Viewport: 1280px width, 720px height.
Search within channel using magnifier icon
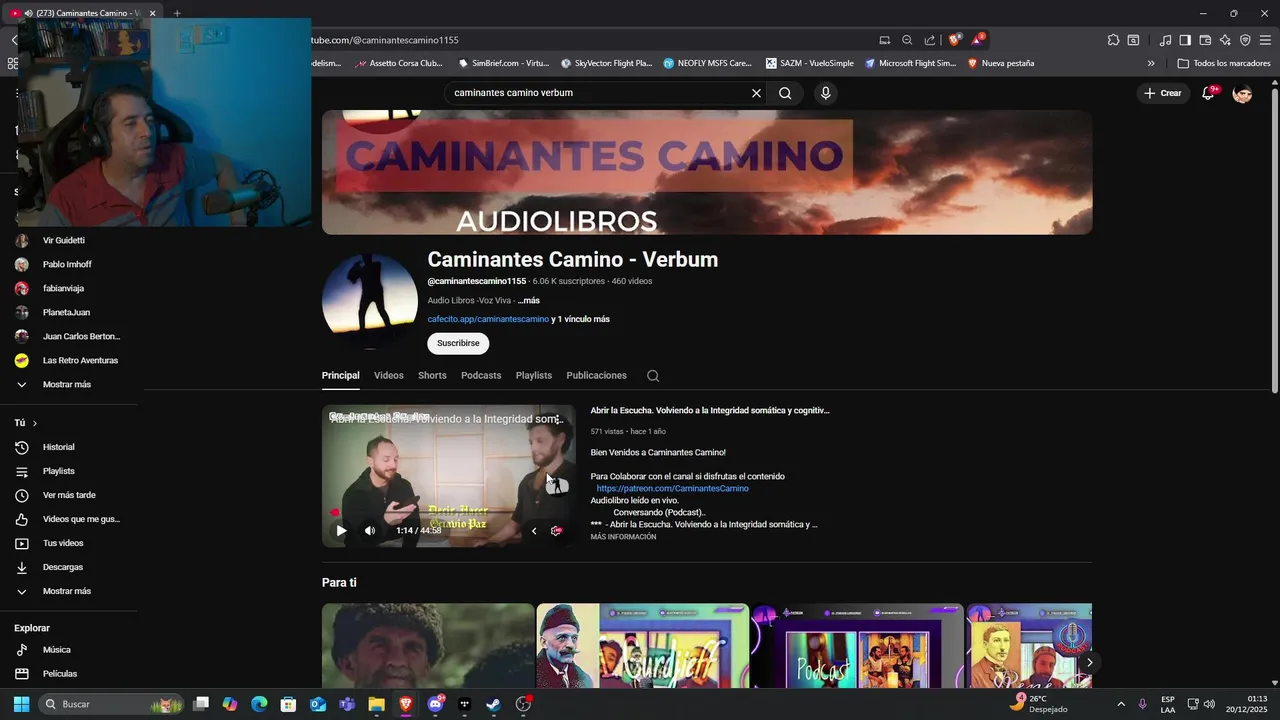[x=653, y=376]
